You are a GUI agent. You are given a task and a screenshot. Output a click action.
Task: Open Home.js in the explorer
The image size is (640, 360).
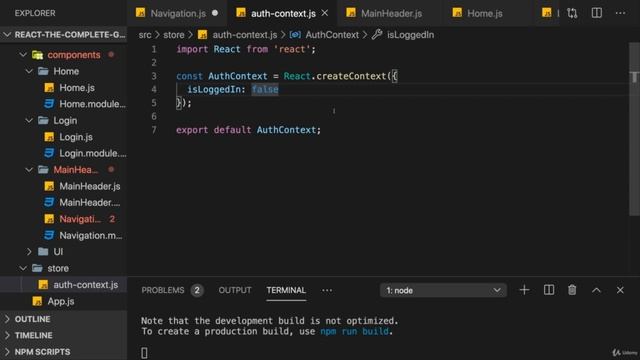(x=77, y=88)
